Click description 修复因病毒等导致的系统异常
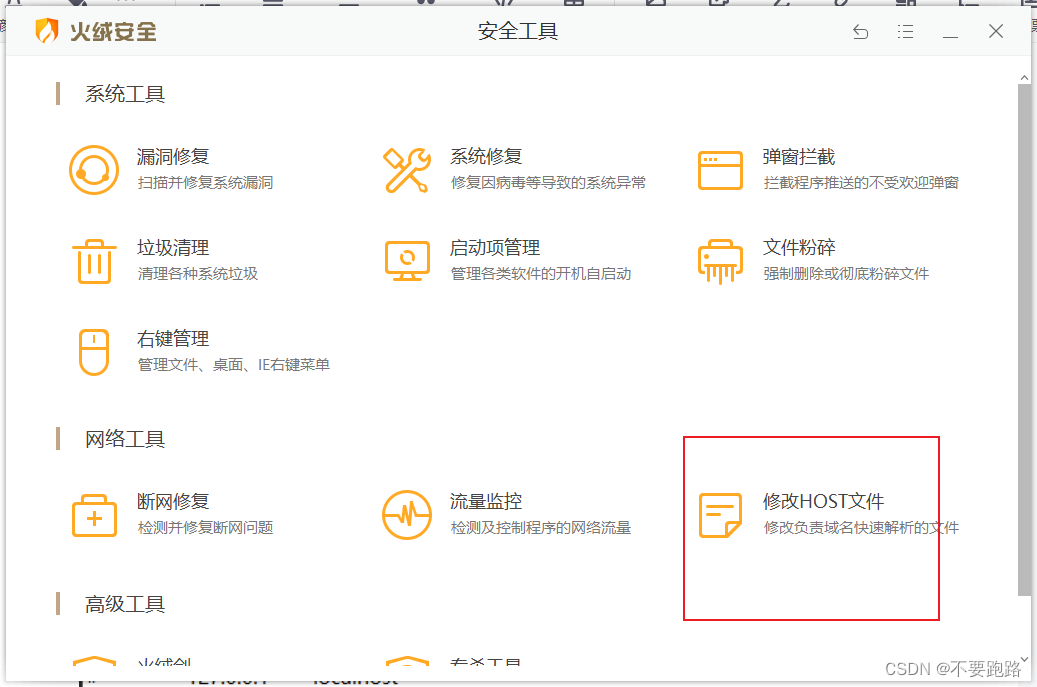The height and width of the screenshot is (687, 1037). 548,182
